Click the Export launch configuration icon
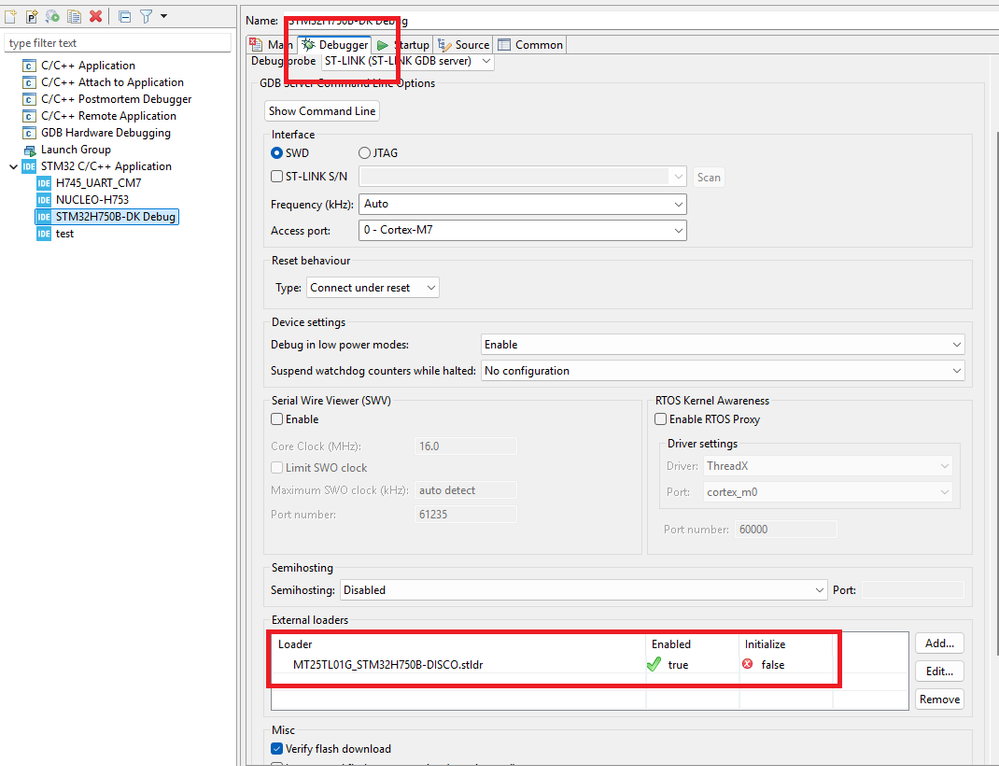The image size is (999, 766). [x=53, y=17]
